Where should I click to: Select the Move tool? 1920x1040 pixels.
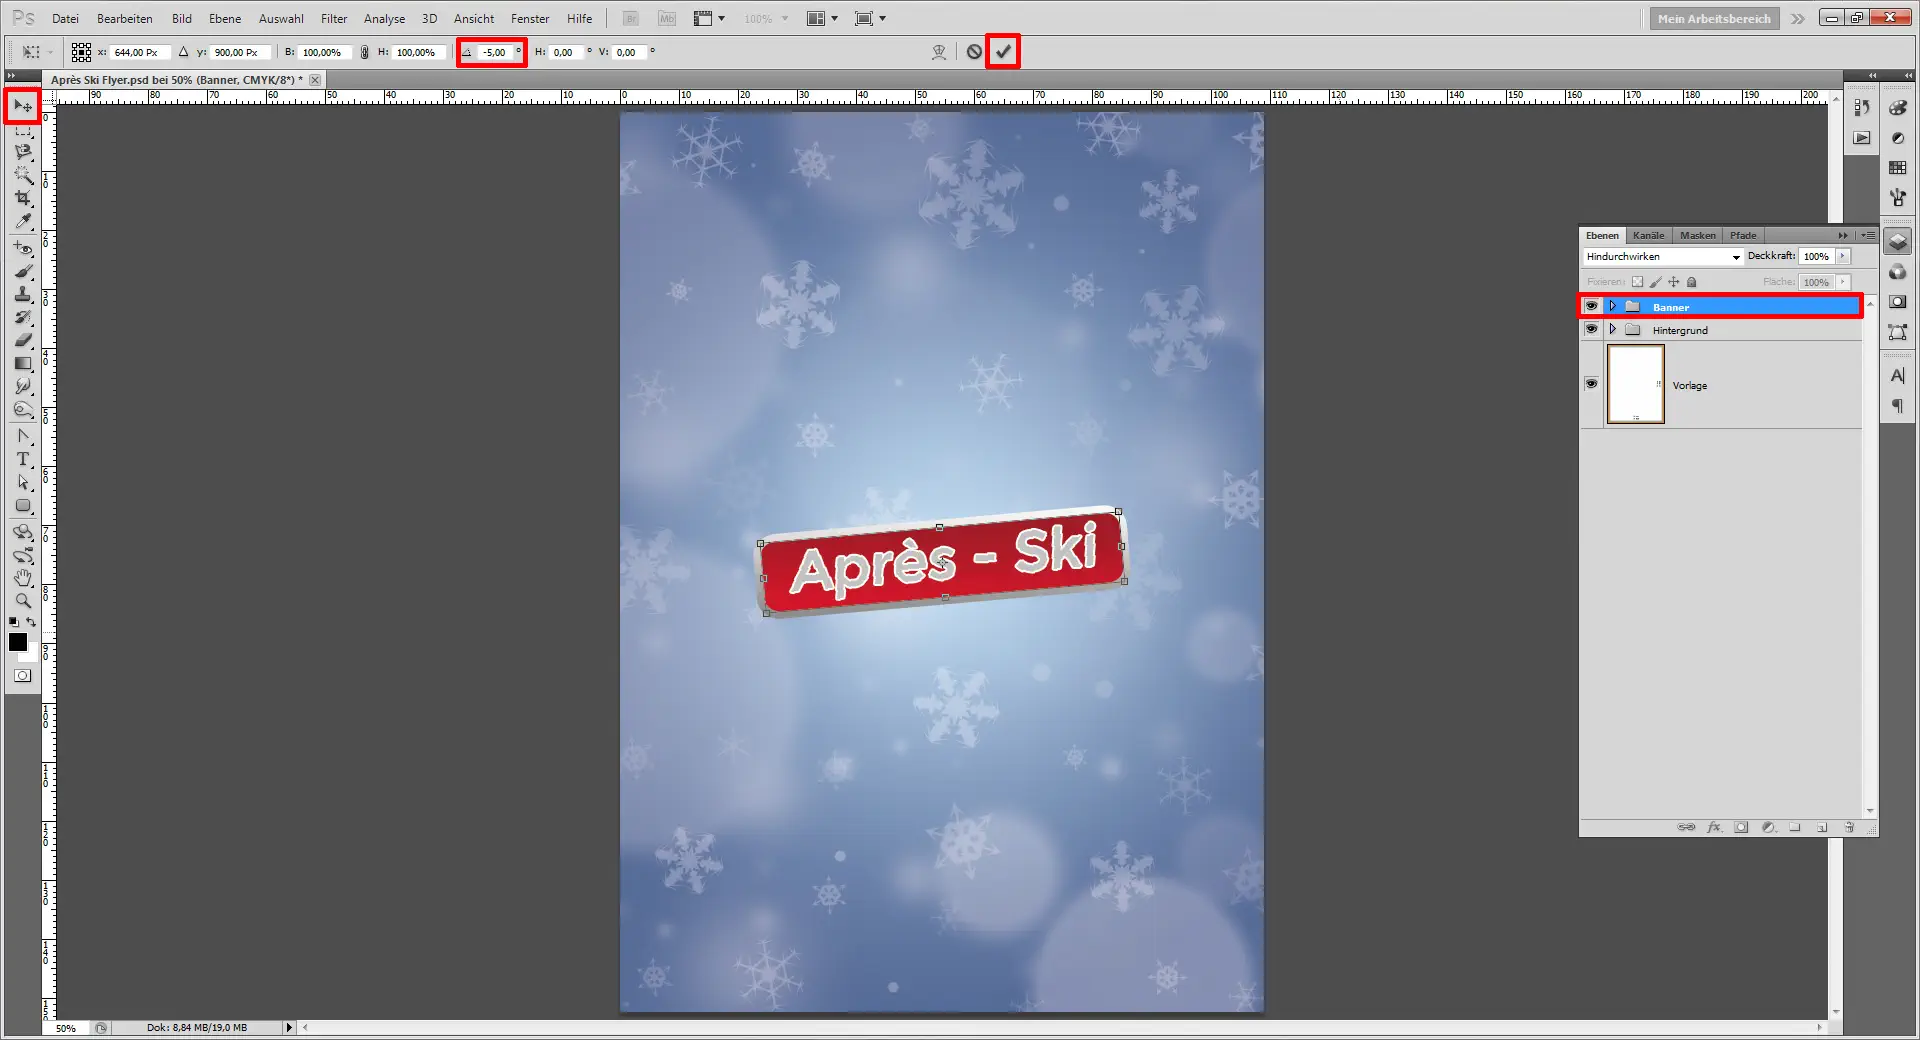click(22, 105)
